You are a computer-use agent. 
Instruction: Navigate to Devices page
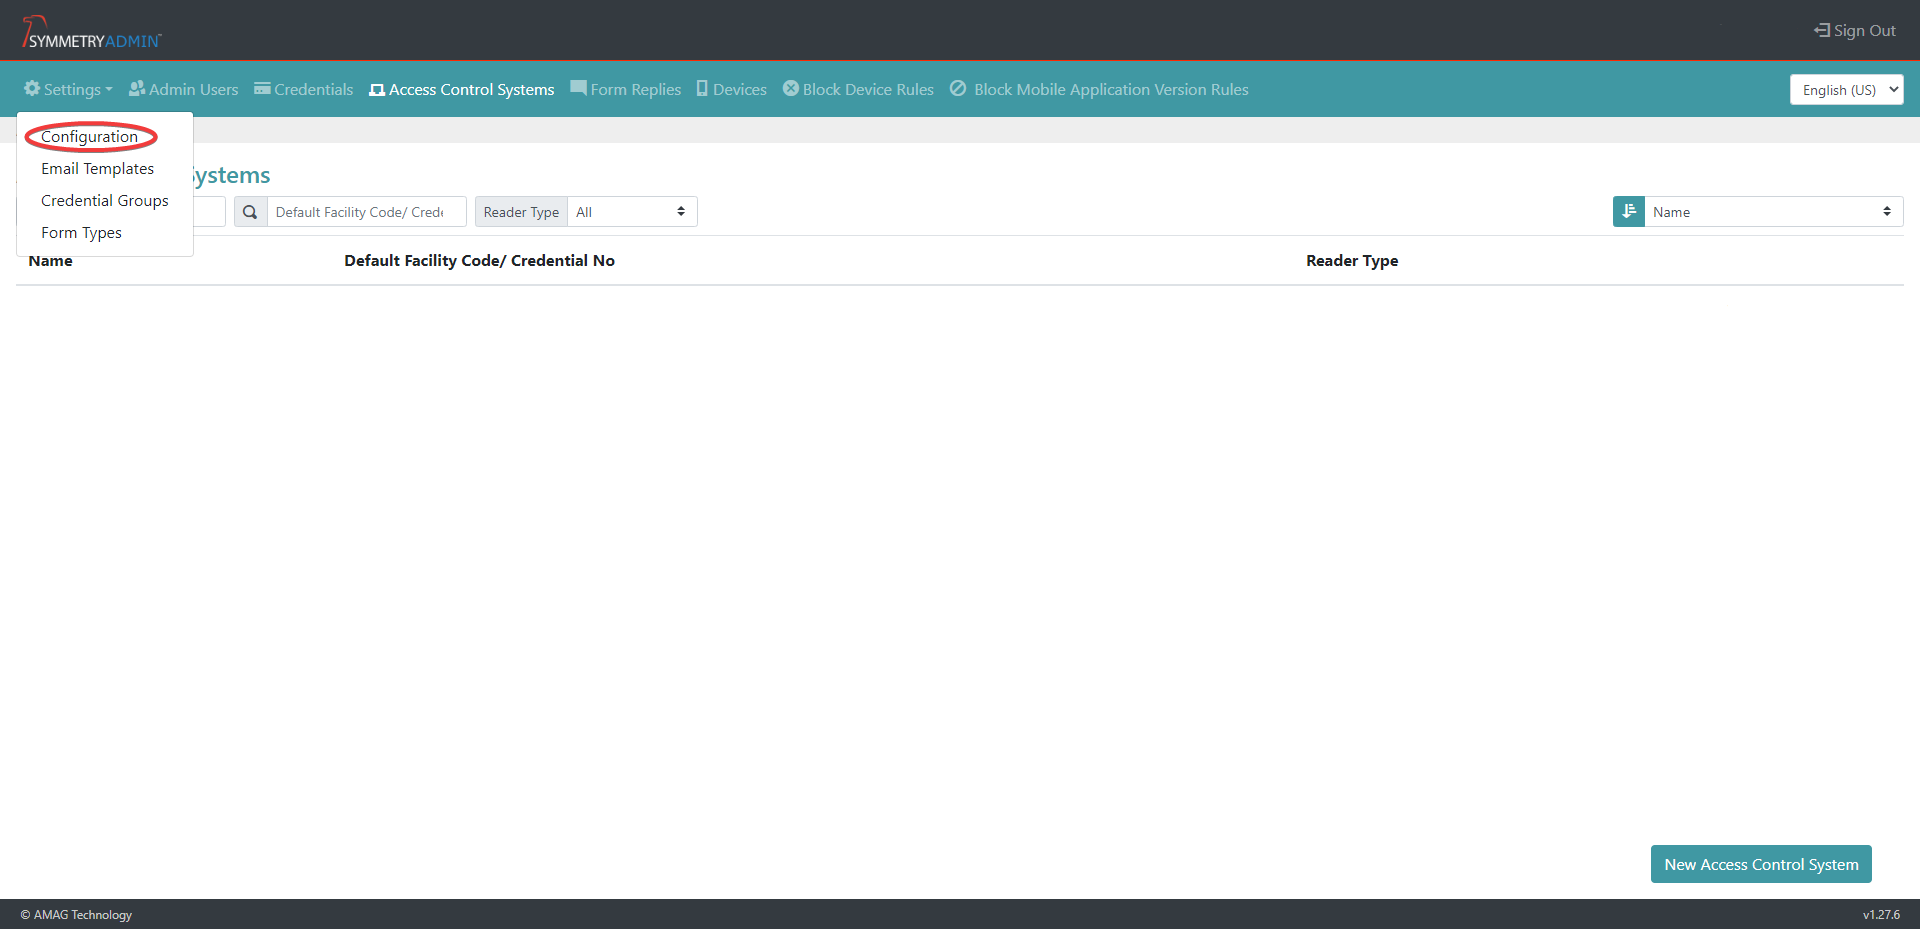732,89
